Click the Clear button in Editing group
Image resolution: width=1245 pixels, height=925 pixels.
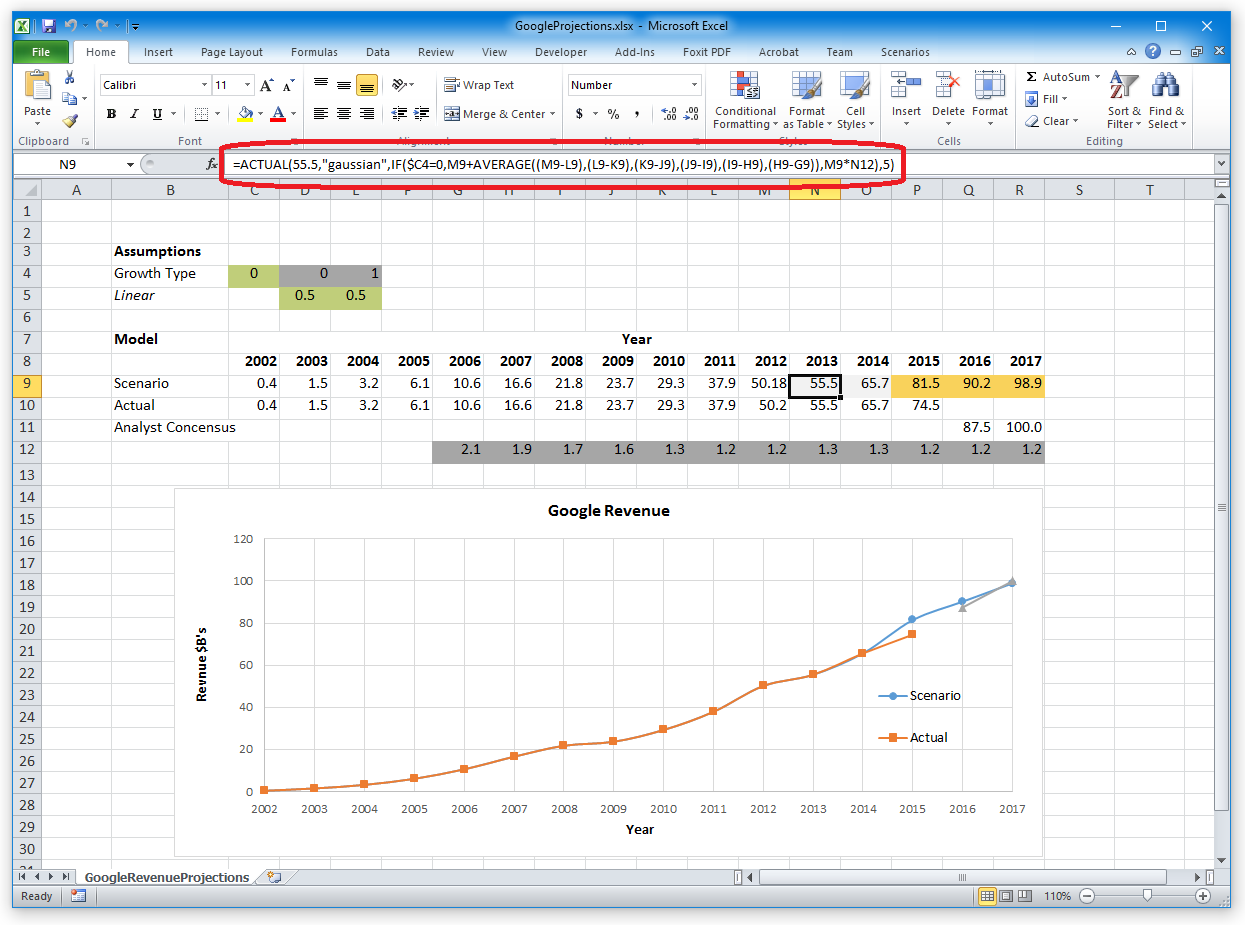pos(1051,121)
